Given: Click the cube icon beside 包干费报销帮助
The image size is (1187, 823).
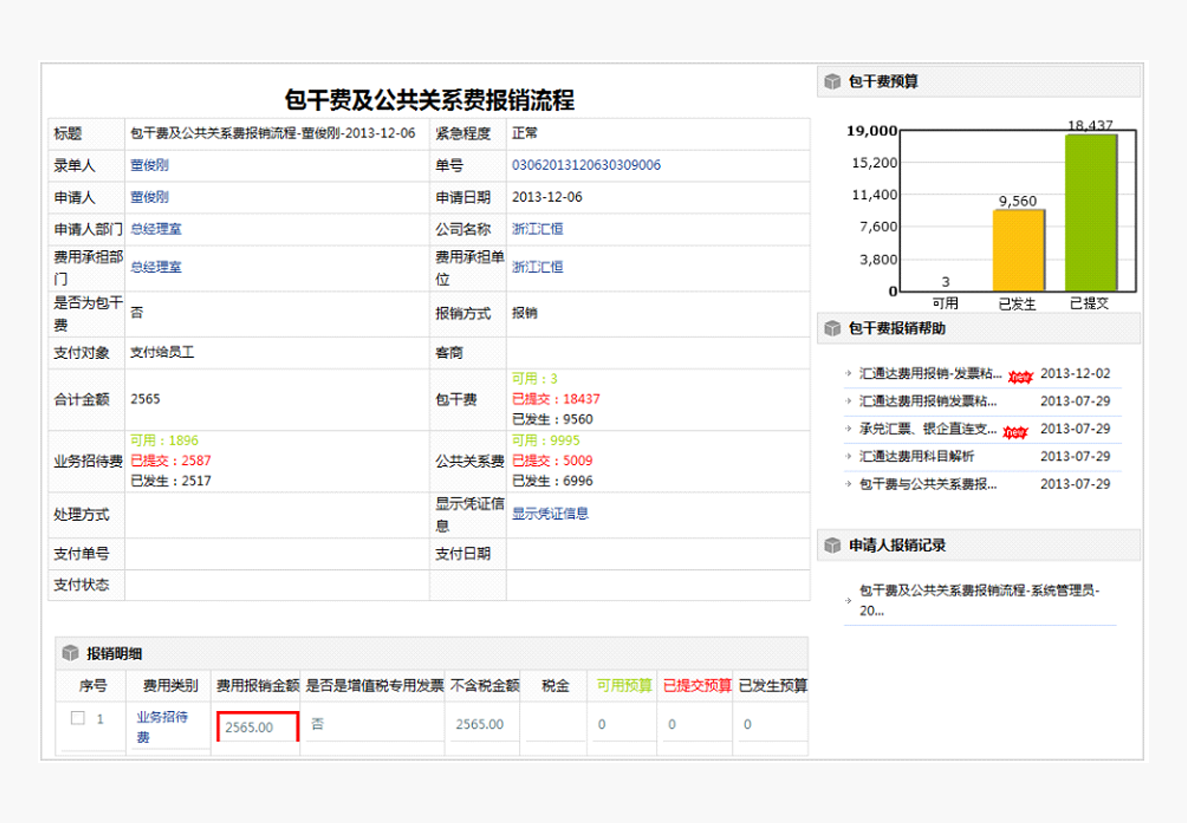Looking at the screenshot, I should tap(832, 328).
